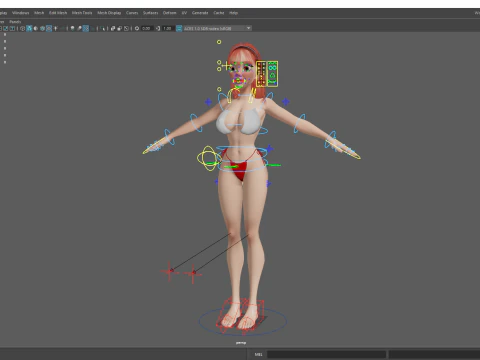Toggle X-Ray Active Components icon
This screenshot has width=480, height=360.
(120, 28)
